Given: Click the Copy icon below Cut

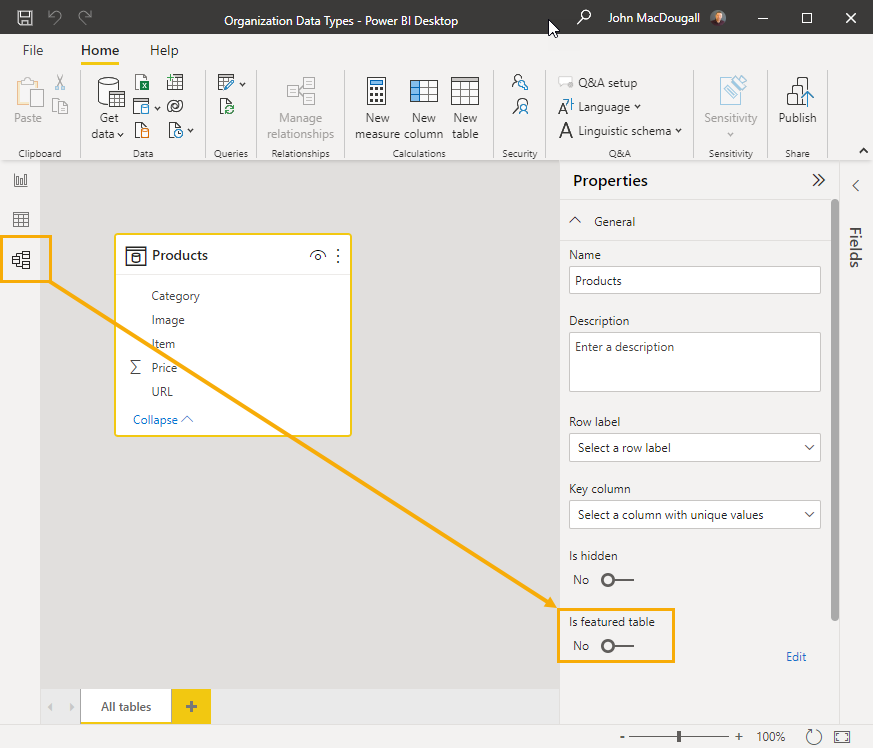Looking at the screenshot, I should pos(60,106).
